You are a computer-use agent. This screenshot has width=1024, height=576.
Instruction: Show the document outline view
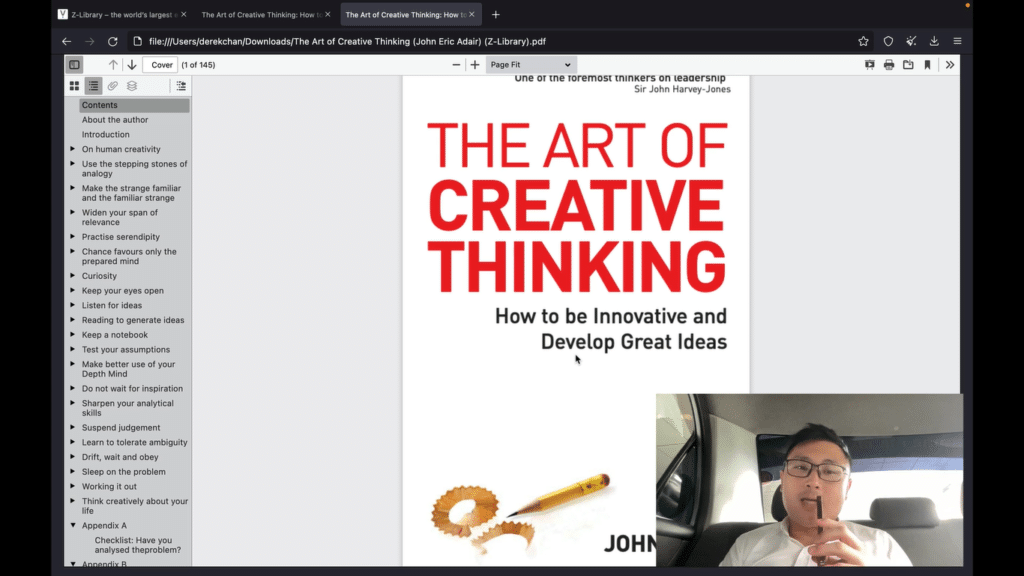pos(93,86)
